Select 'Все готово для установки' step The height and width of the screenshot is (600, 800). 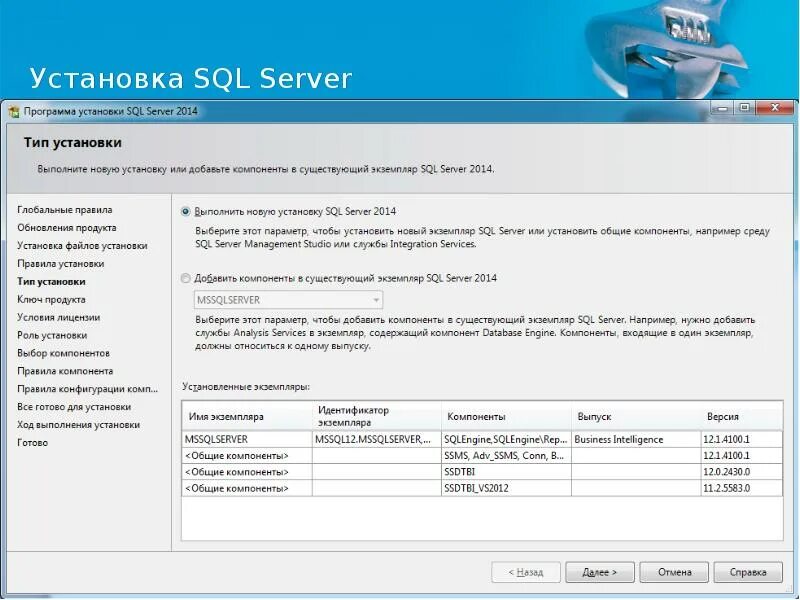click(74, 407)
